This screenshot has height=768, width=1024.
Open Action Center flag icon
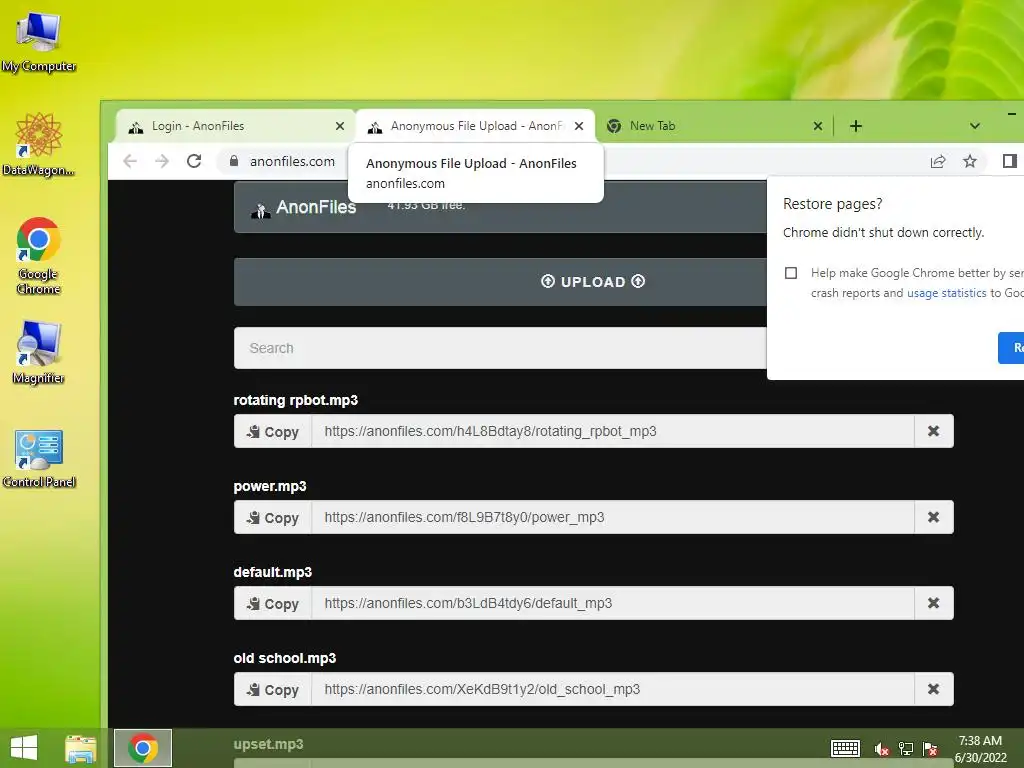[x=930, y=749]
